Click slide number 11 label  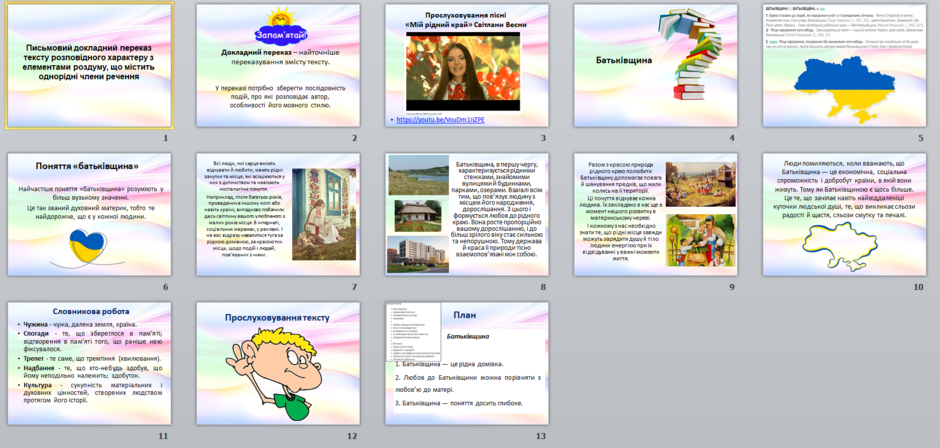(163, 436)
